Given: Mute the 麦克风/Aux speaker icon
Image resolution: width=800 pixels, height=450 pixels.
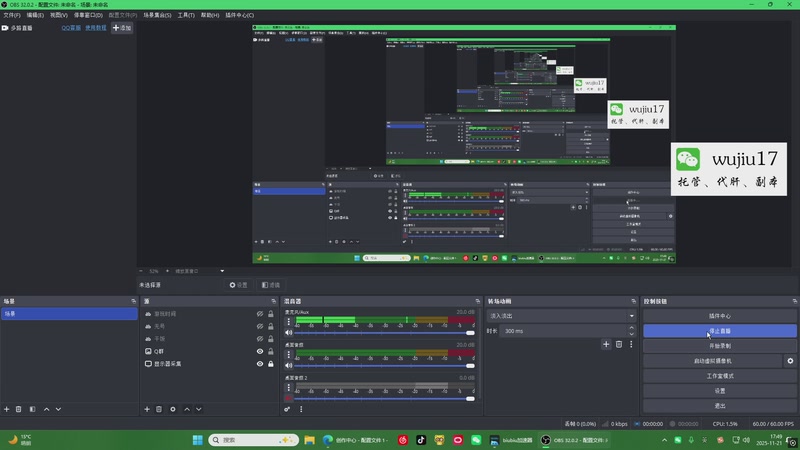Looking at the screenshot, I should click(289, 333).
